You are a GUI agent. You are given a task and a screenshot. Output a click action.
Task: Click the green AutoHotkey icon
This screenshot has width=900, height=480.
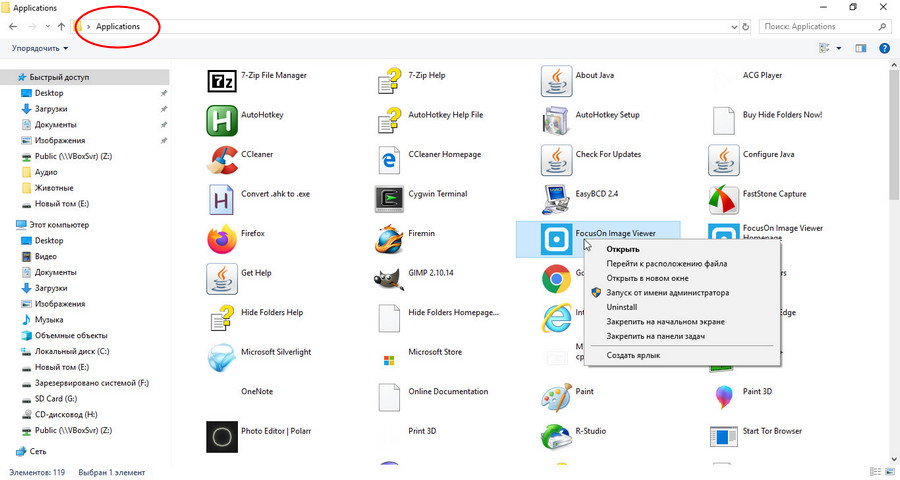222,121
